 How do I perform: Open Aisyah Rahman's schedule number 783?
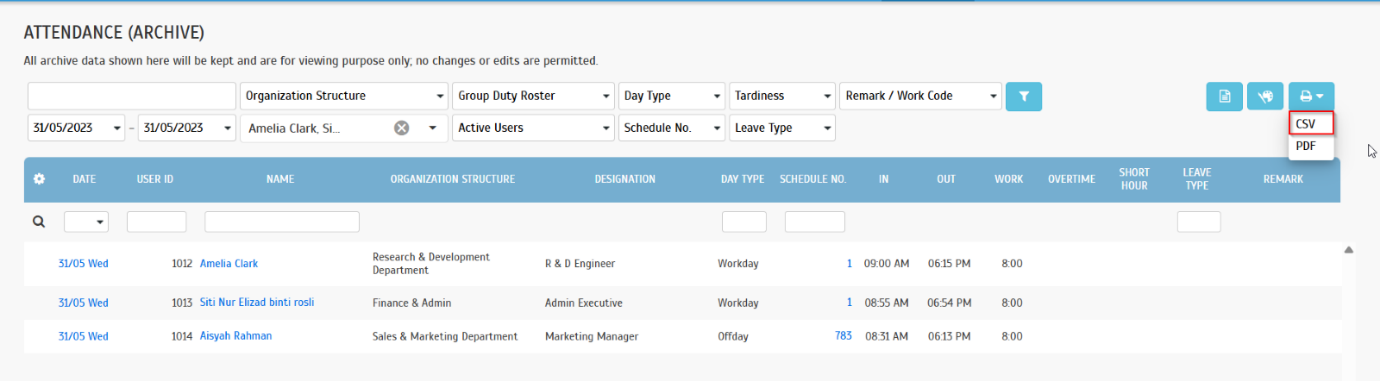tap(843, 336)
